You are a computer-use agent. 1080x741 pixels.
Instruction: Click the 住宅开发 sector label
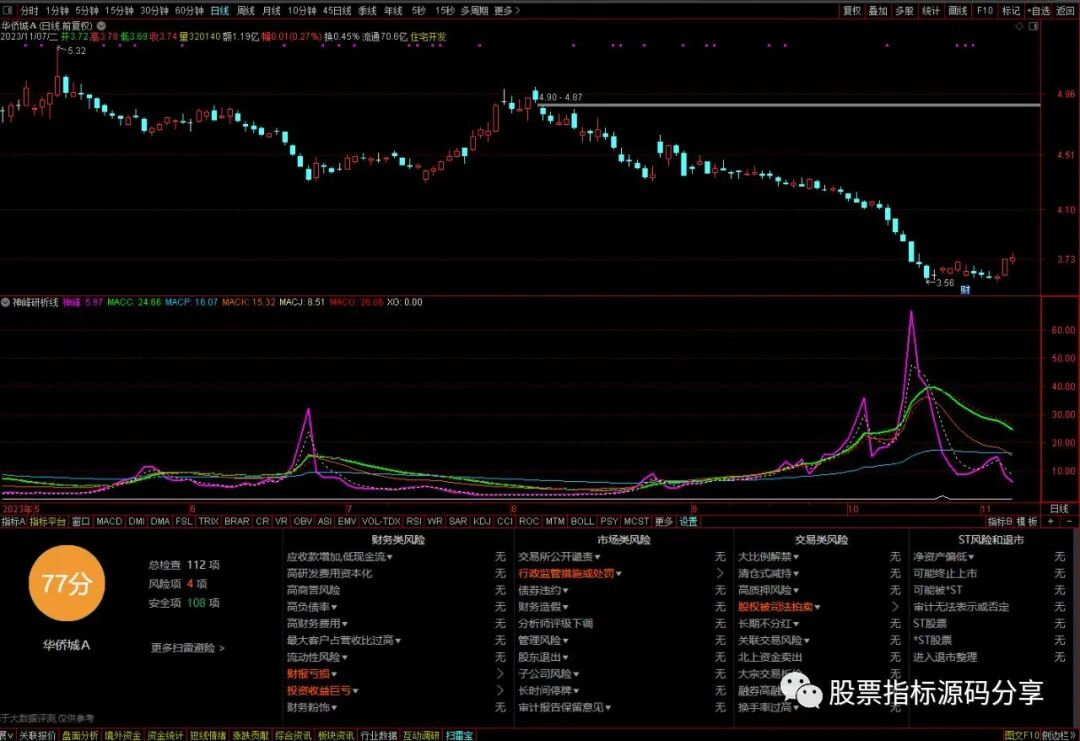tap(428, 36)
